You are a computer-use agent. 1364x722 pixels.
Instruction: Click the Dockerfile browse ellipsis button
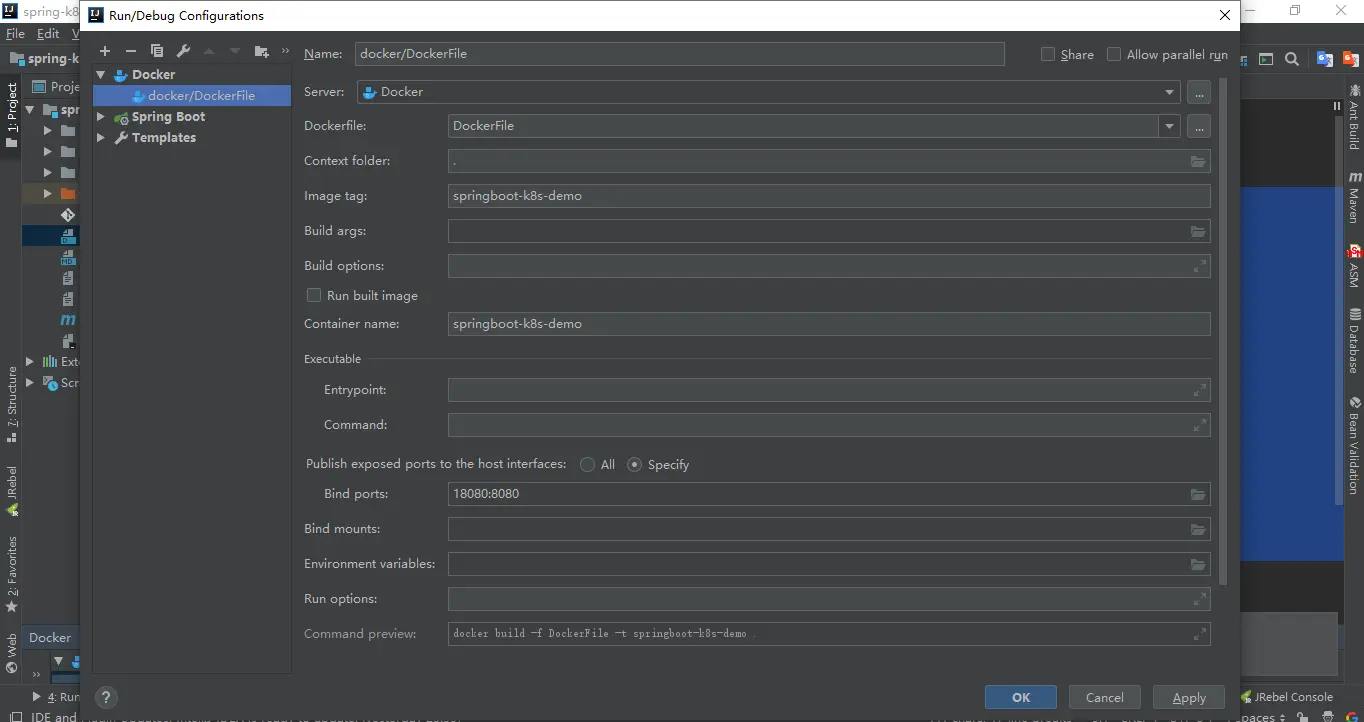point(1199,126)
